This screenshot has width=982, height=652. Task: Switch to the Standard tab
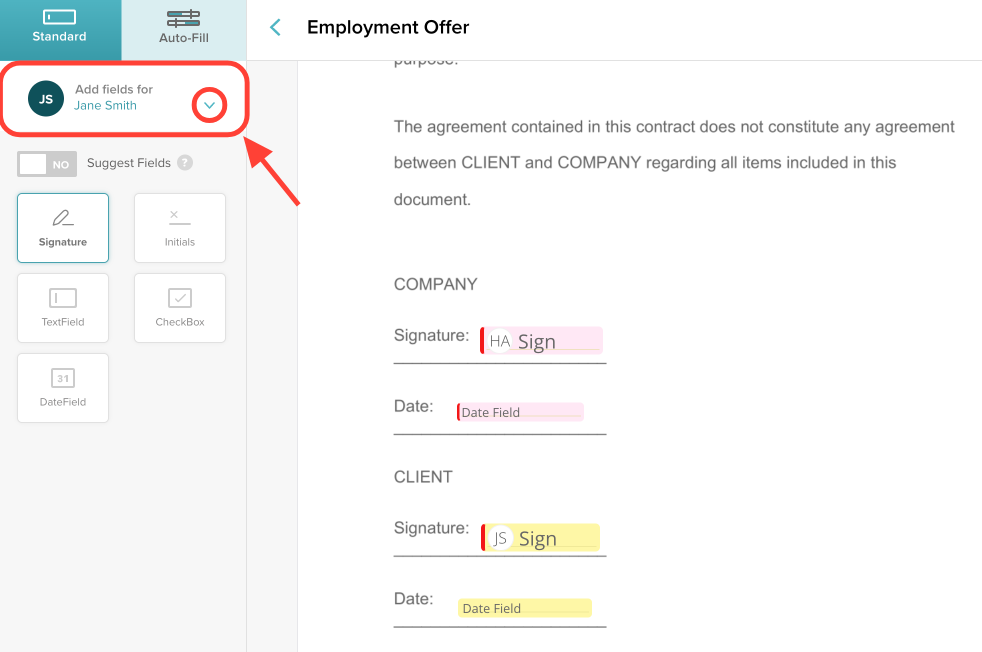(x=61, y=30)
